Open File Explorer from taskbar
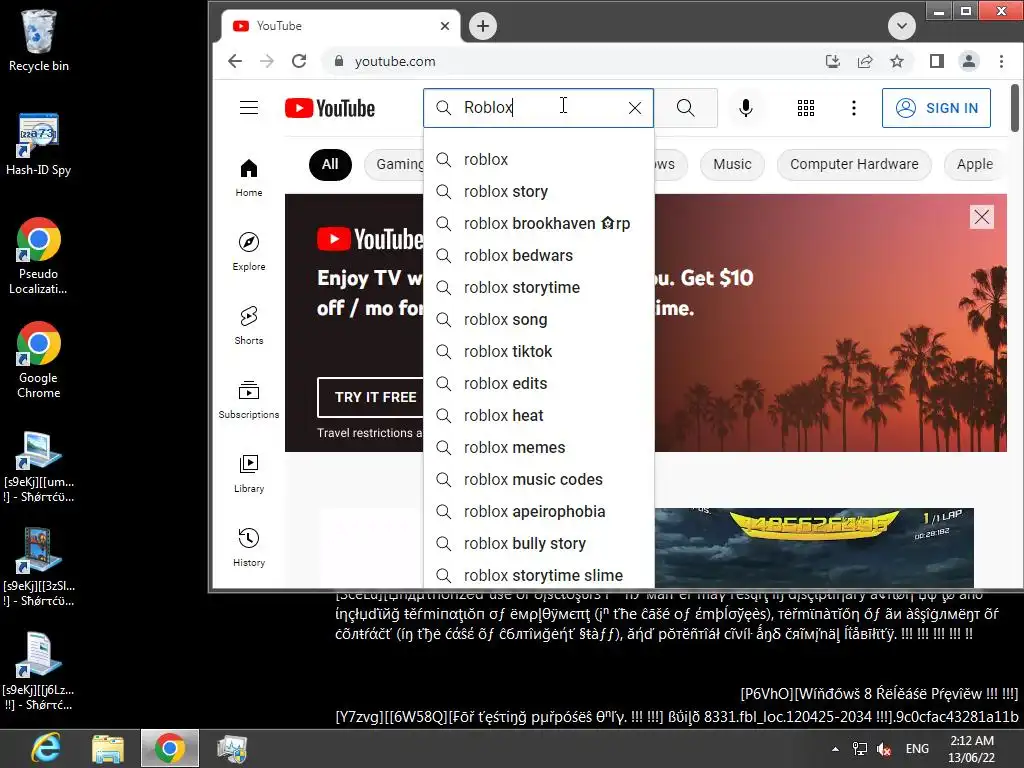 coord(108,748)
